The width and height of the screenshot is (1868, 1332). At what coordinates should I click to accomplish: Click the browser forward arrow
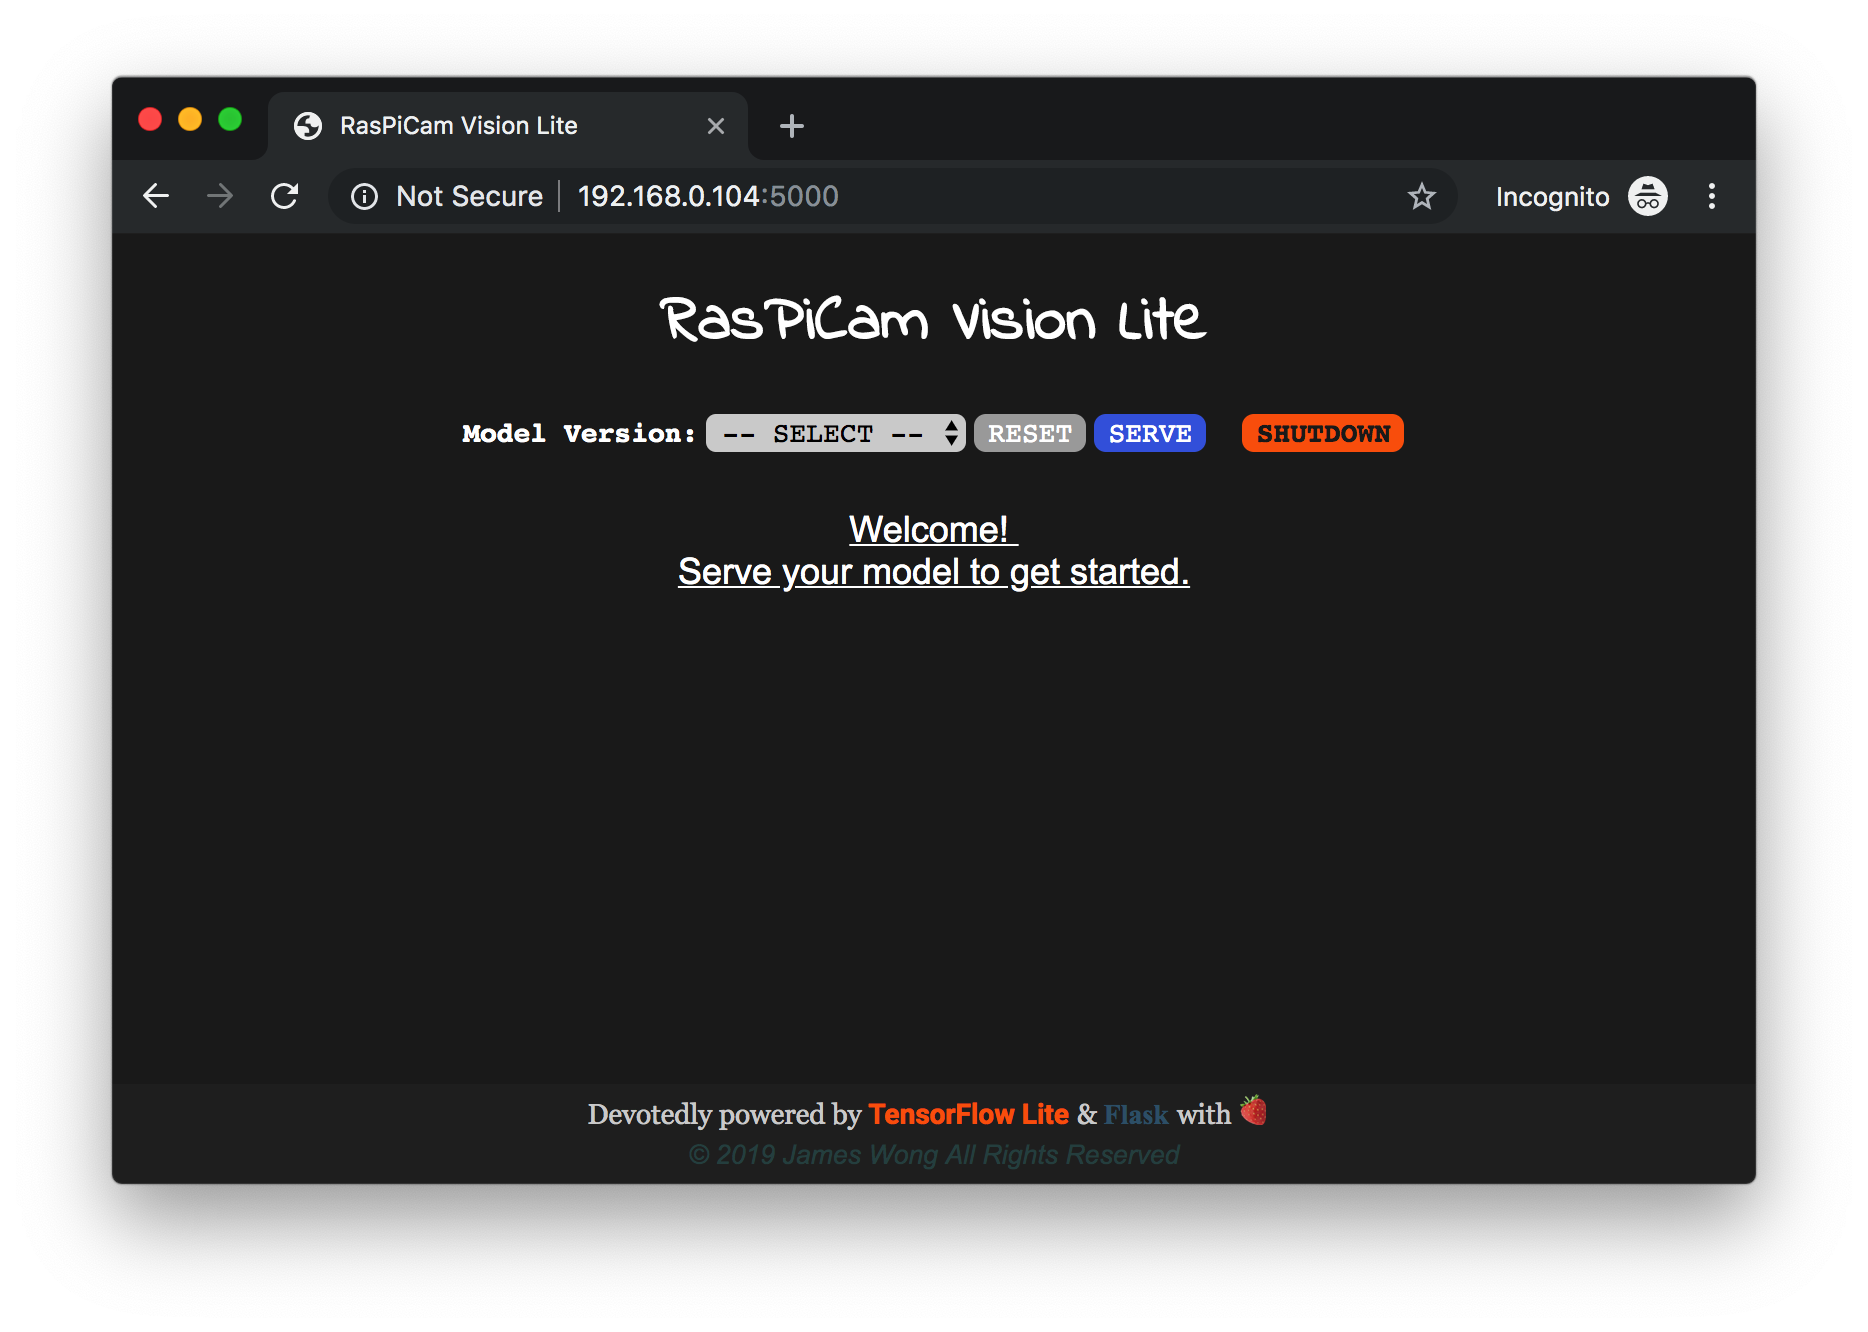(220, 196)
